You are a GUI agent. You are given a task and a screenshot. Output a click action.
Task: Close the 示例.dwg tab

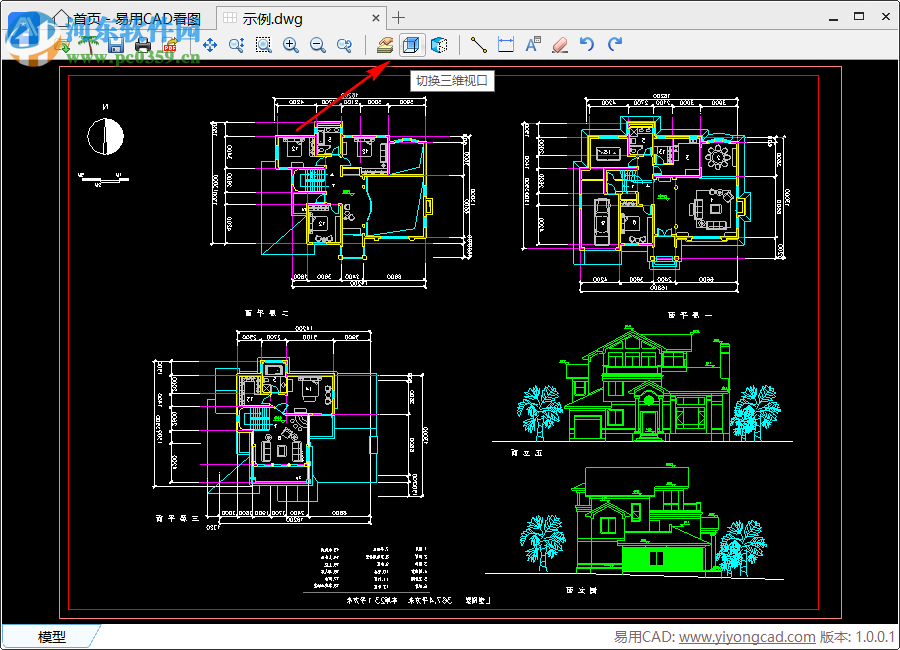[x=376, y=18]
